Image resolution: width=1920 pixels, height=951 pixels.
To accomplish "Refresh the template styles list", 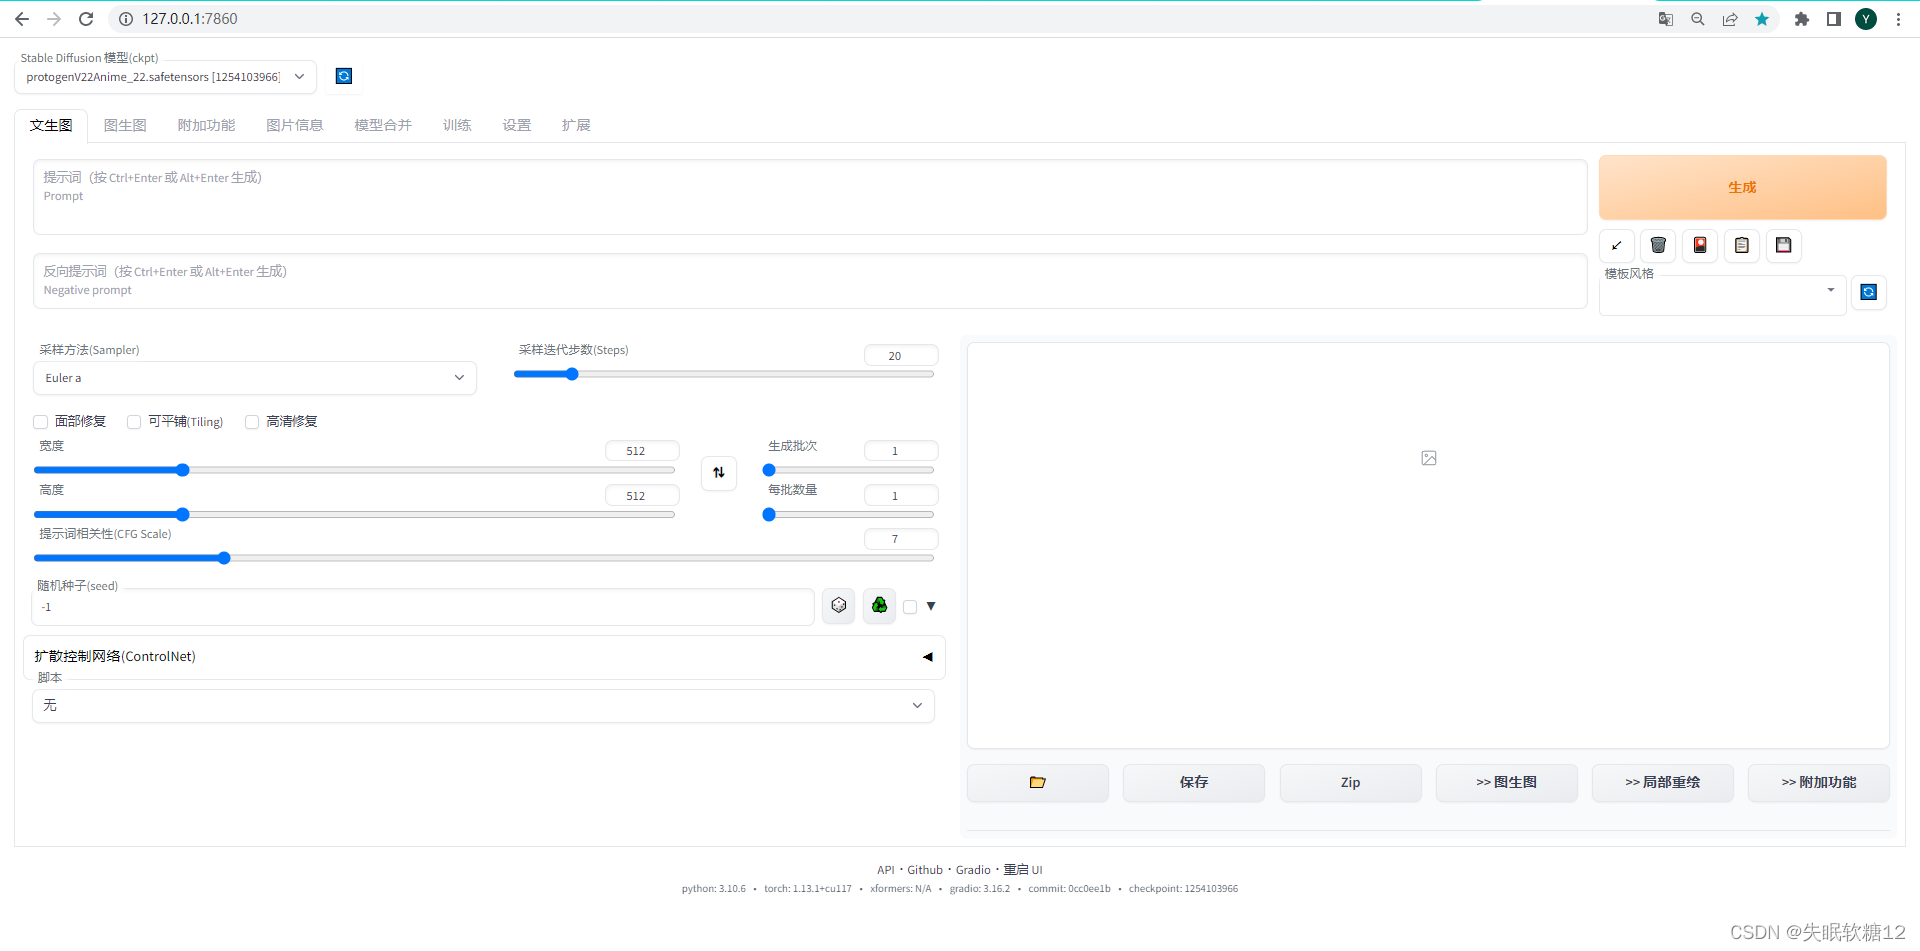I will point(1868,292).
